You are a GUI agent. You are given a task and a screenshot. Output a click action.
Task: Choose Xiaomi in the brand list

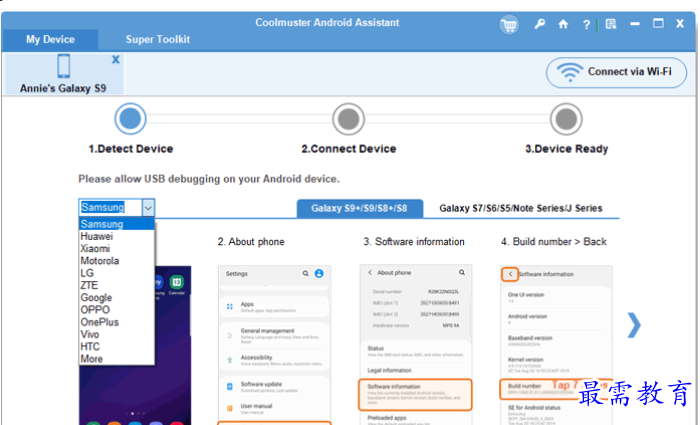(x=117, y=249)
